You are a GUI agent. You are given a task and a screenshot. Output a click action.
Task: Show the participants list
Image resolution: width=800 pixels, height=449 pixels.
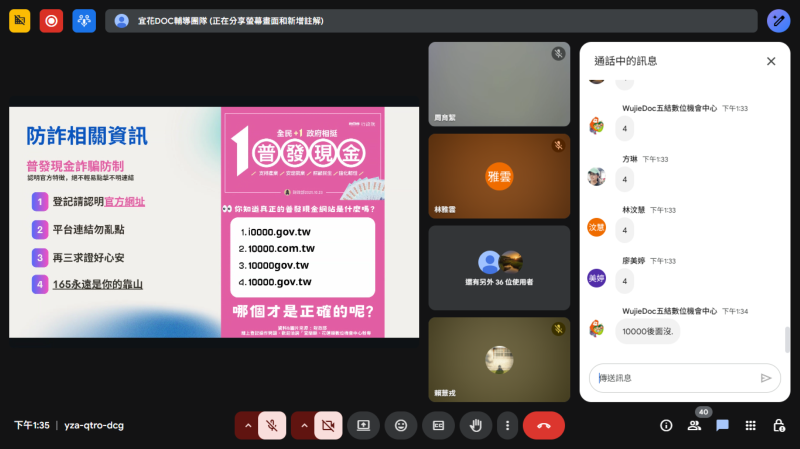pos(694,425)
